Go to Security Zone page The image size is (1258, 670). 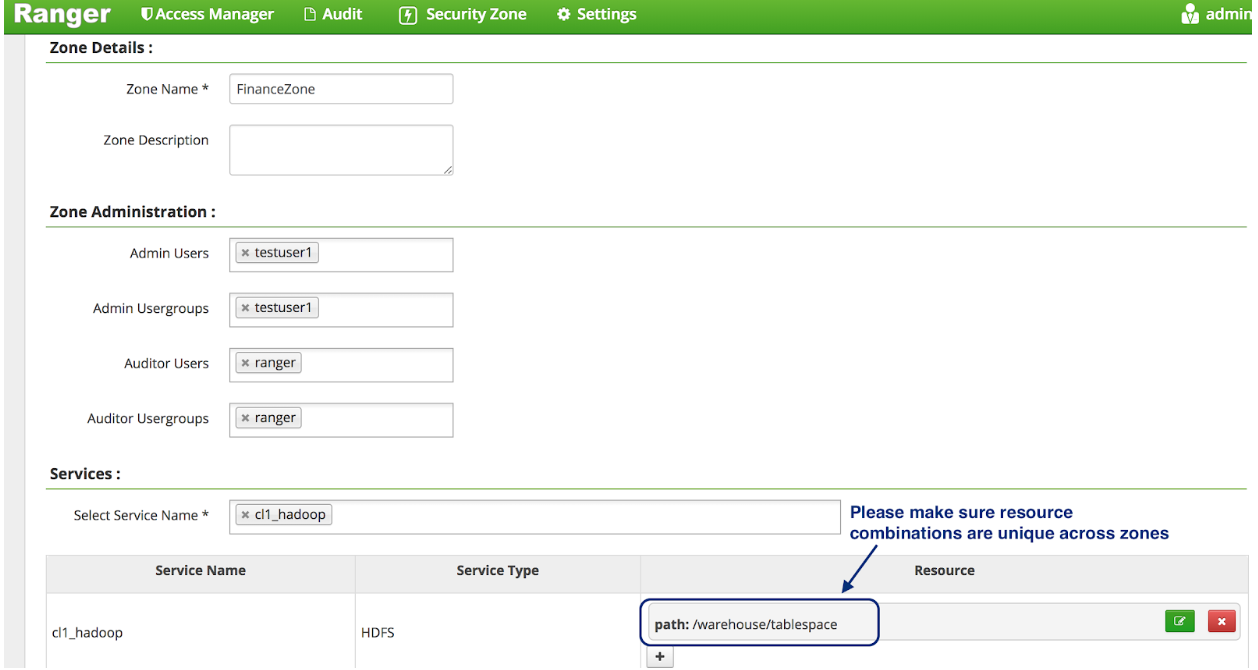click(x=463, y=14)
